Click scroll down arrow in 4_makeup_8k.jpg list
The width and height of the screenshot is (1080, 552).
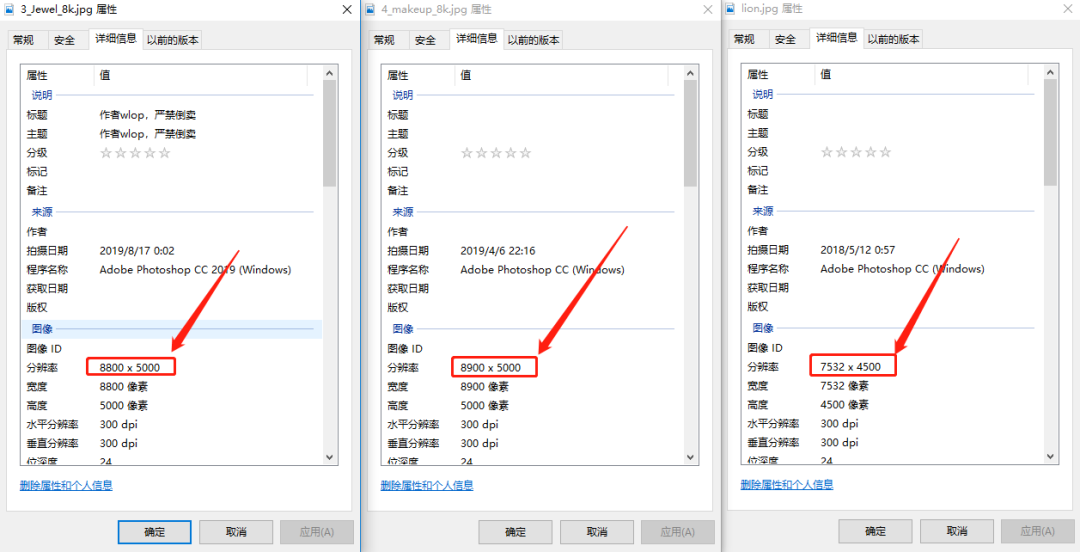click(690, 456)
